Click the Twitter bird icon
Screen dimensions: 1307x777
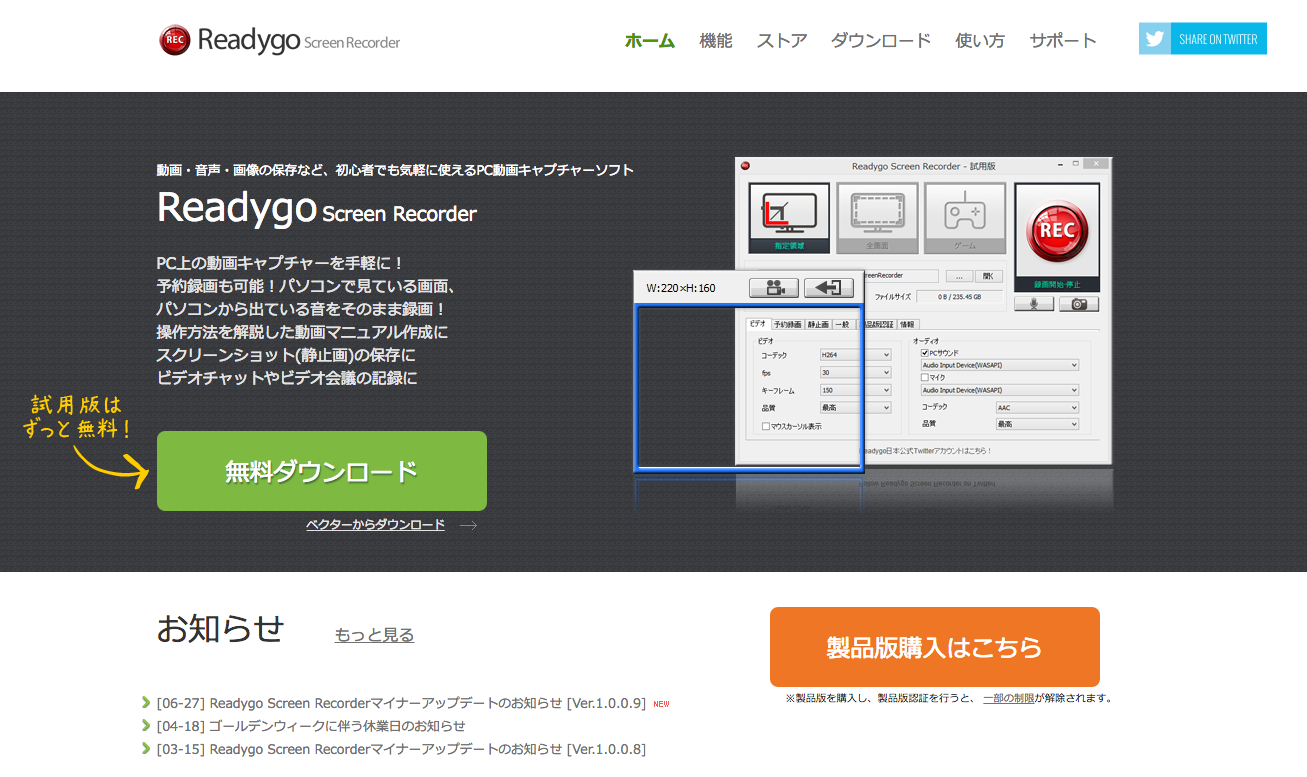1155,39
